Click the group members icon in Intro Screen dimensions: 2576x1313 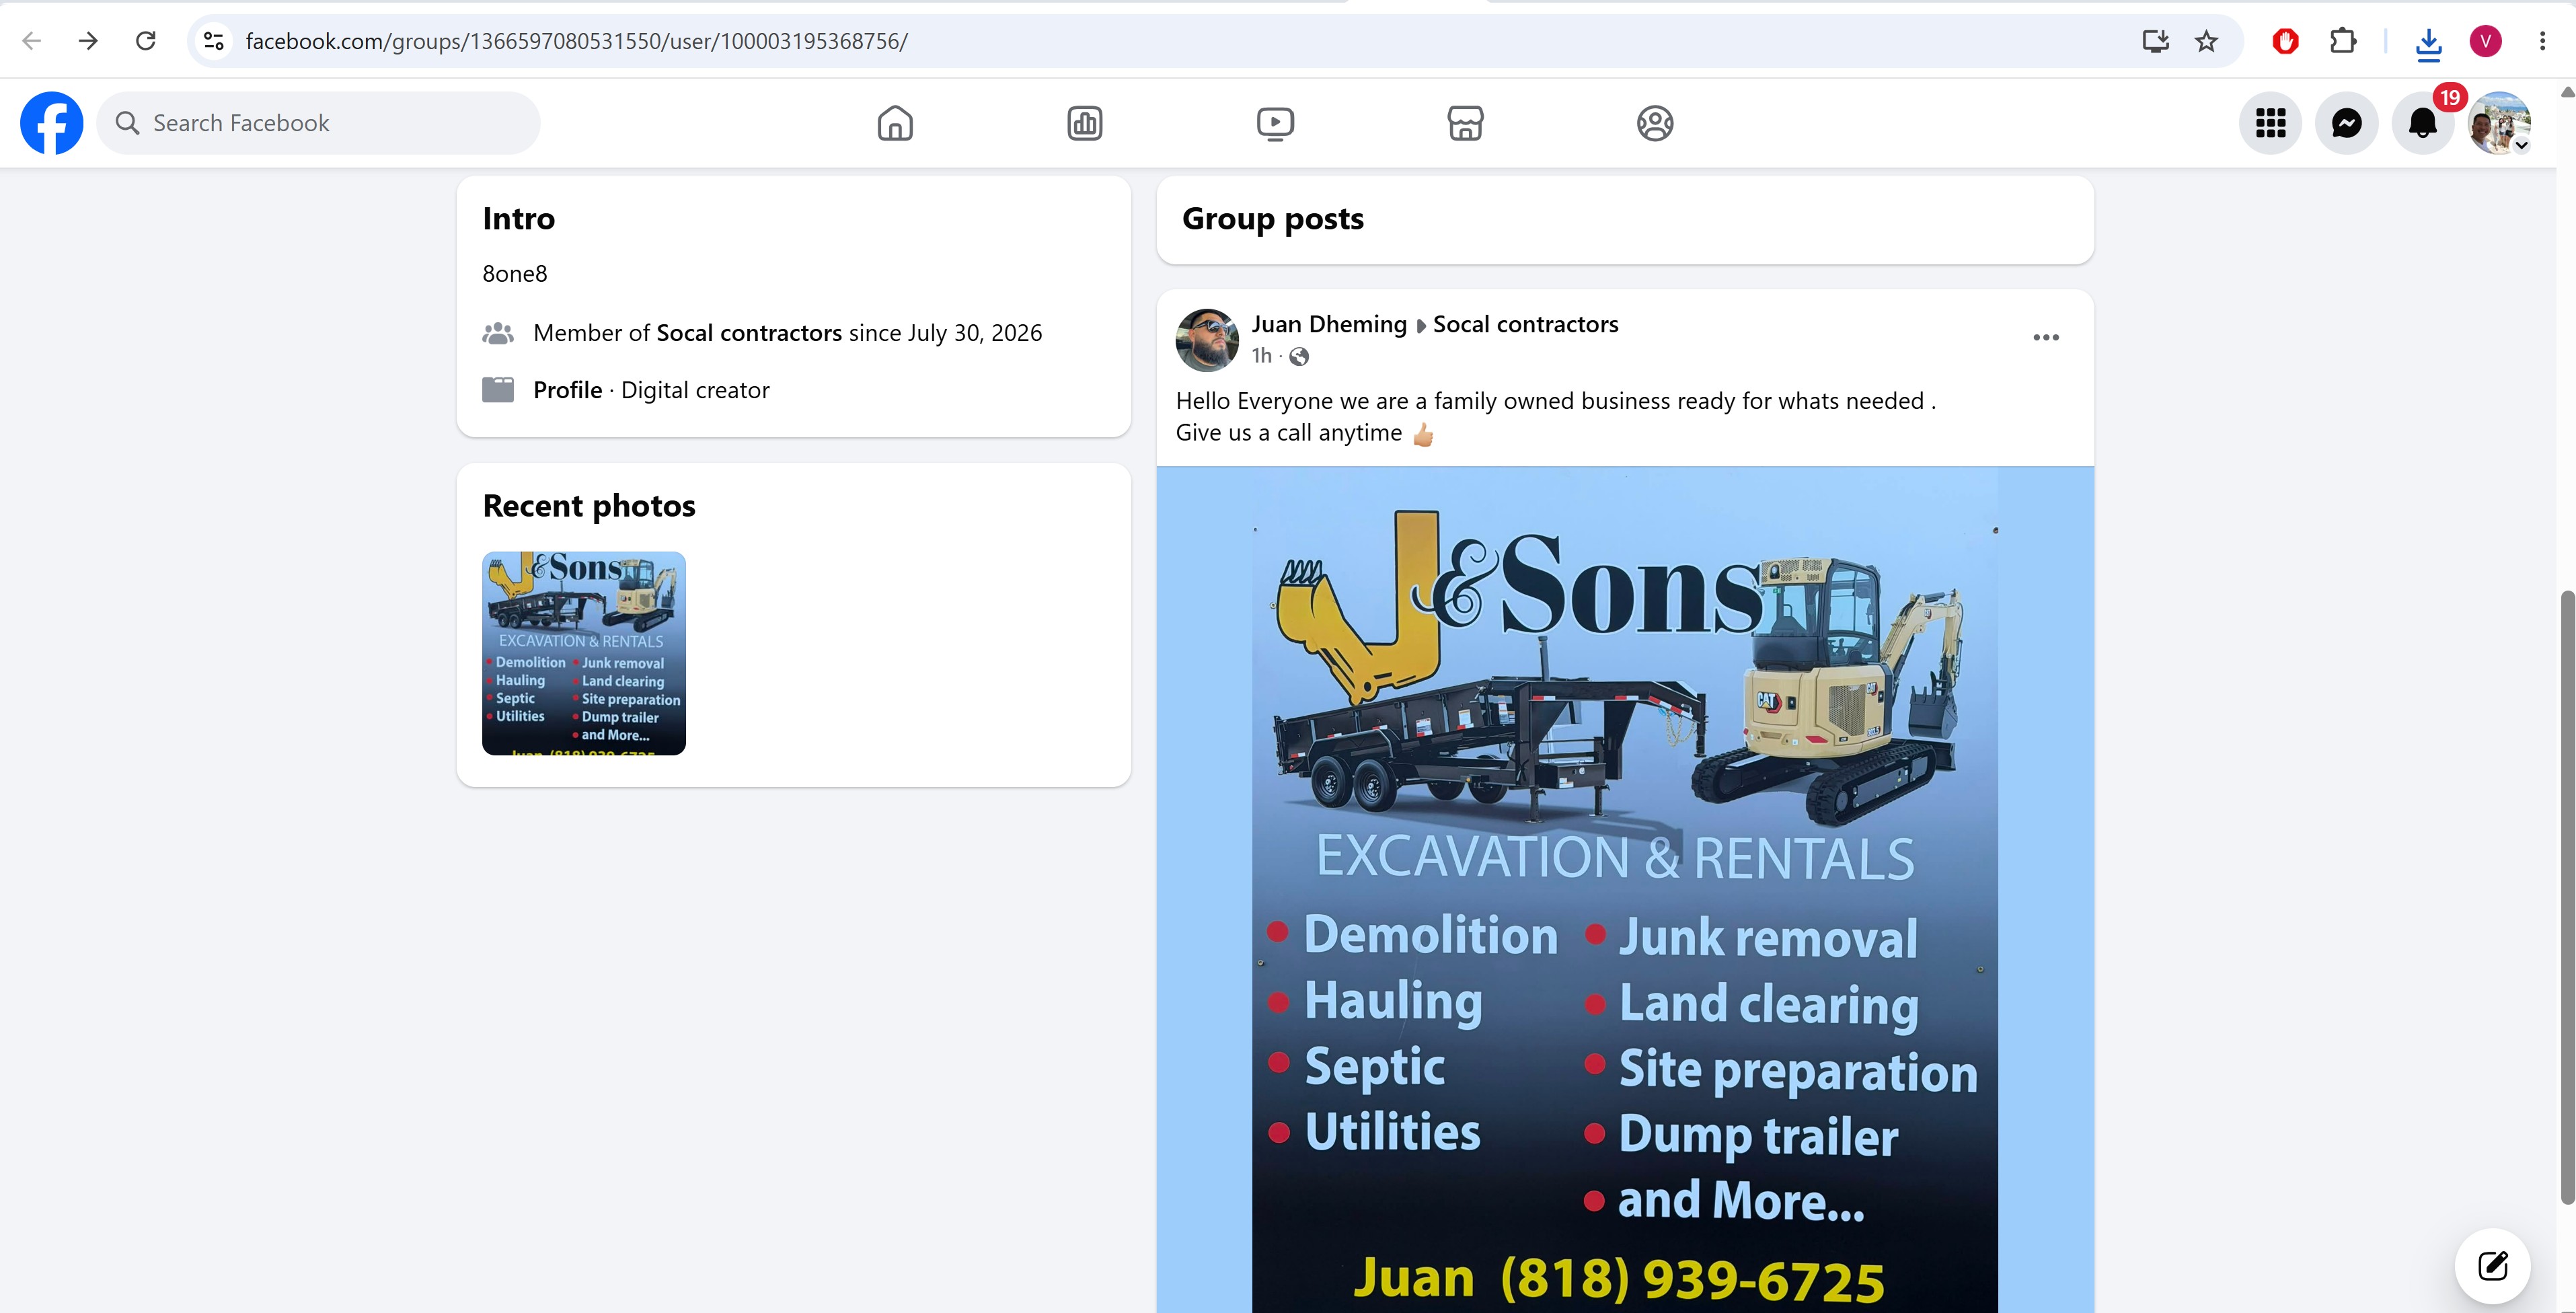(498, 333)
